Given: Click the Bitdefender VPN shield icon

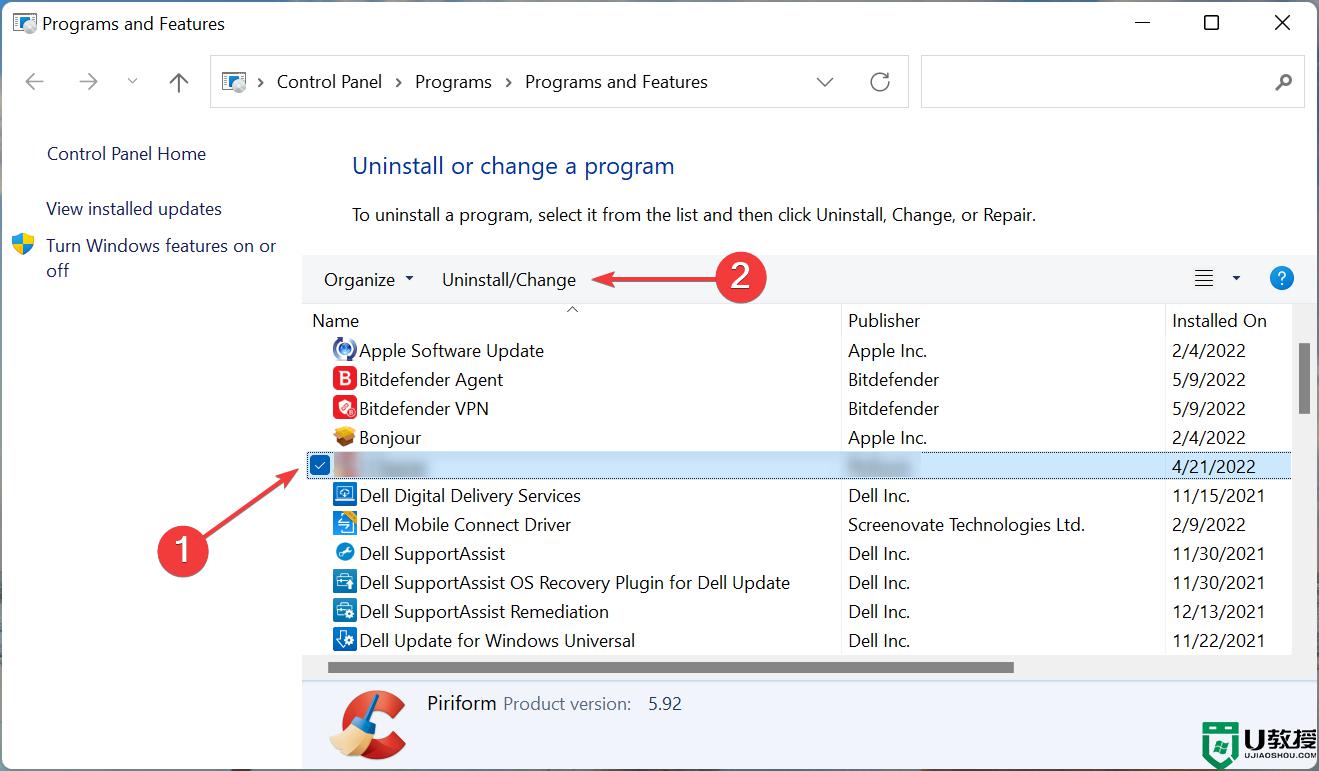Looking at the screenshot, I should click(x=344, y=408).
